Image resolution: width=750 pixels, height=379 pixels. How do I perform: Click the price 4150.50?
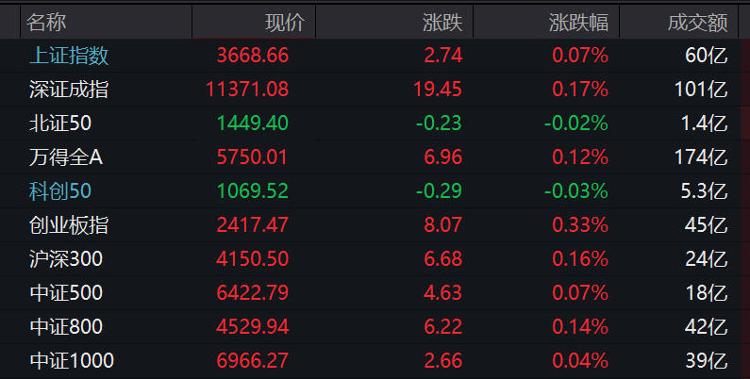click(x=253, y=259)
